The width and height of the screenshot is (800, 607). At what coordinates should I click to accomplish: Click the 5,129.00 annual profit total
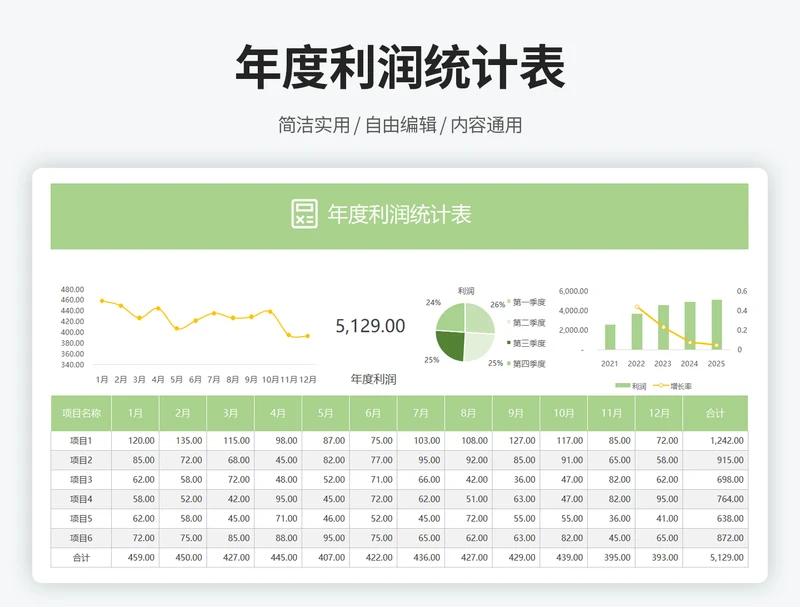click(x=370, y=325)
